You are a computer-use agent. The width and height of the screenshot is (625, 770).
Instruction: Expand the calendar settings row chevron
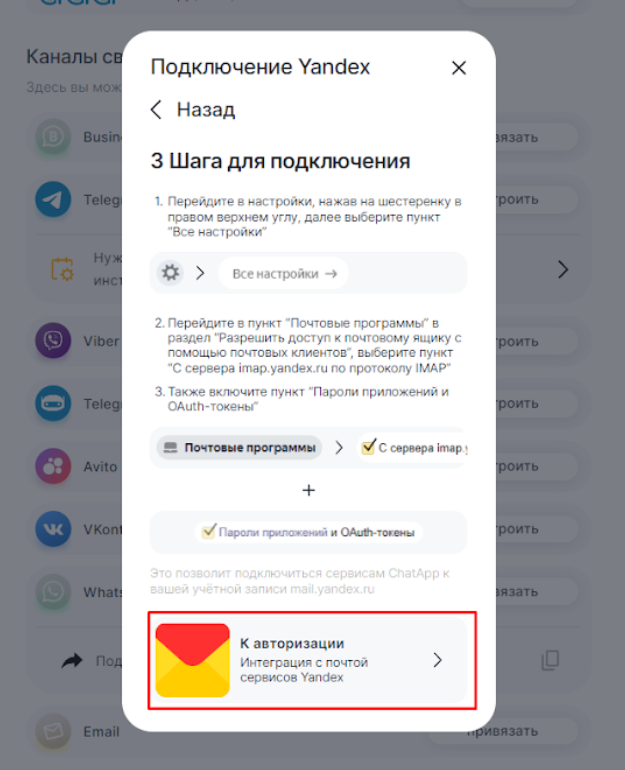coord(563,270)
